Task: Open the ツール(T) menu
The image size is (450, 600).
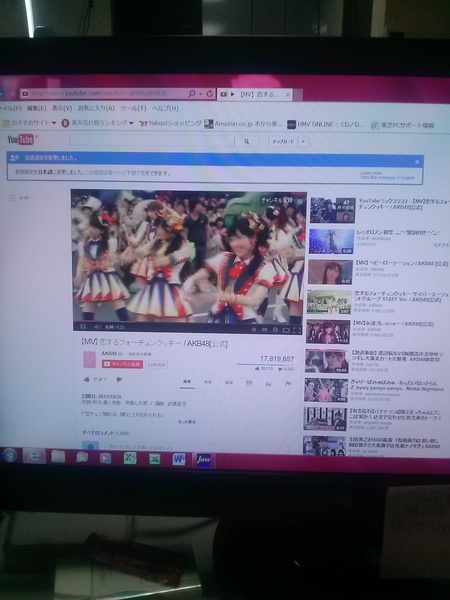Action: tap(133, 109)
